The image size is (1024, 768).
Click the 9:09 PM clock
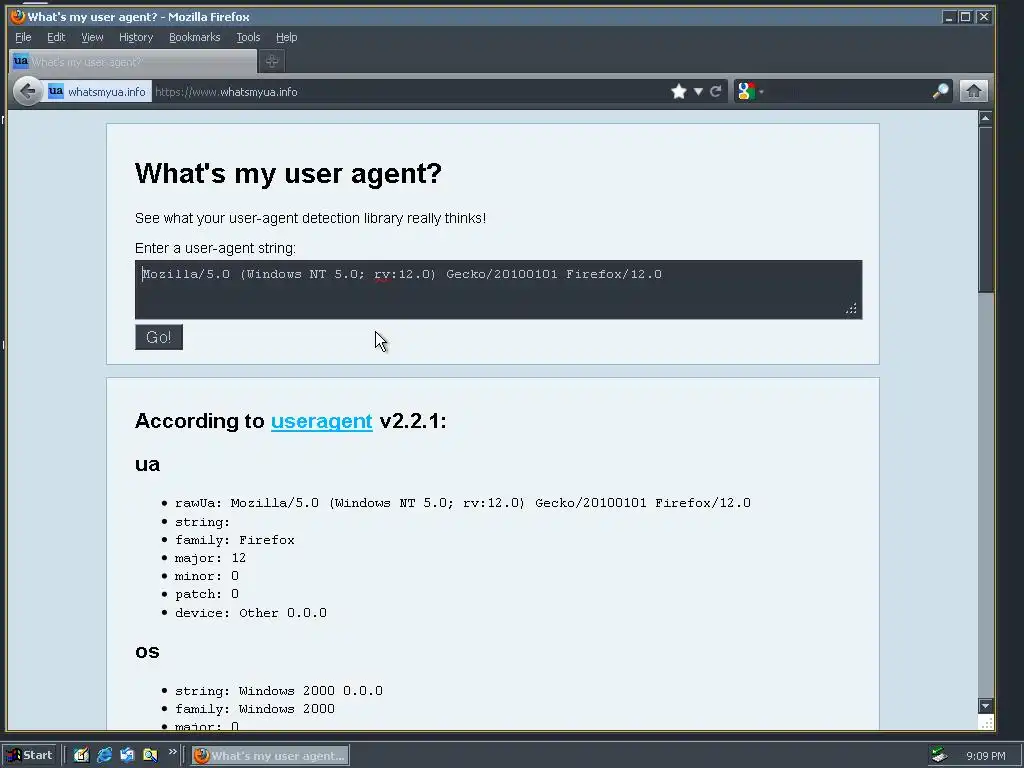tap(985, 756)
